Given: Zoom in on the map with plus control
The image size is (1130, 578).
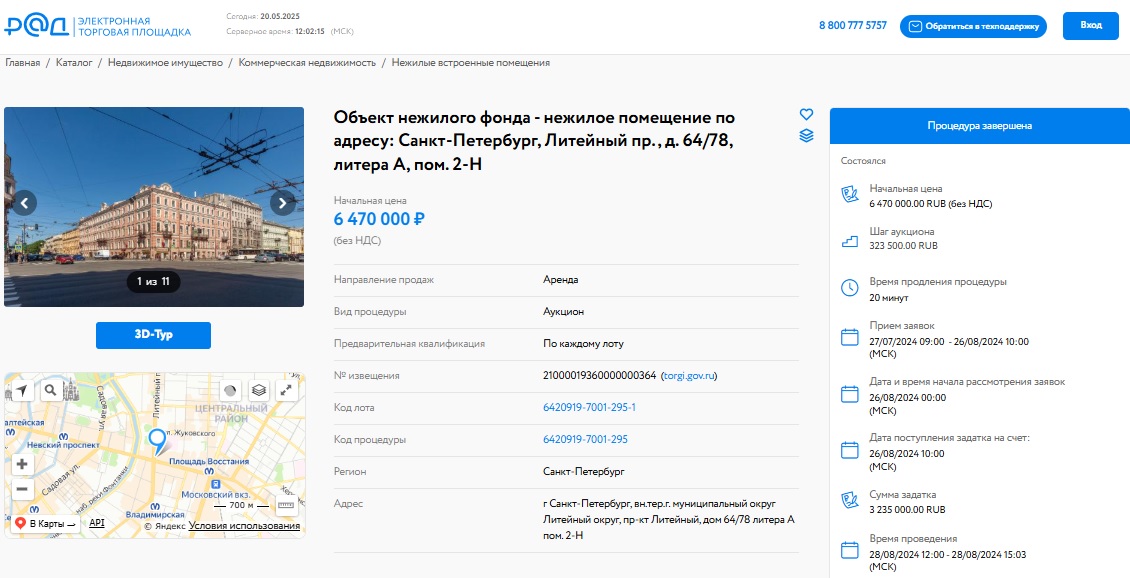Looking at the screenshot, I should click(22, 462).
